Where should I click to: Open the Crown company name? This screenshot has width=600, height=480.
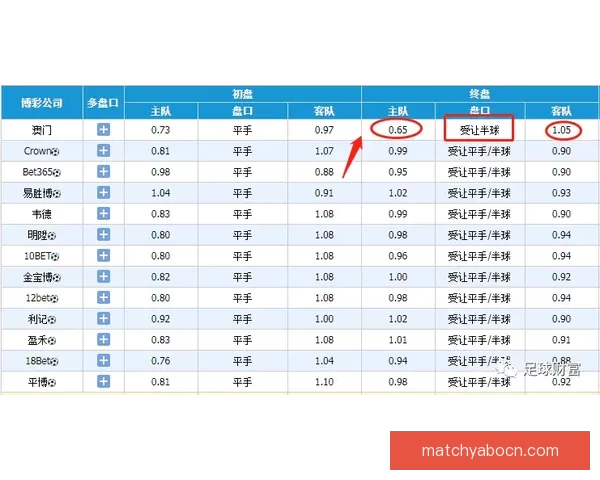click(x=38, y=151)
